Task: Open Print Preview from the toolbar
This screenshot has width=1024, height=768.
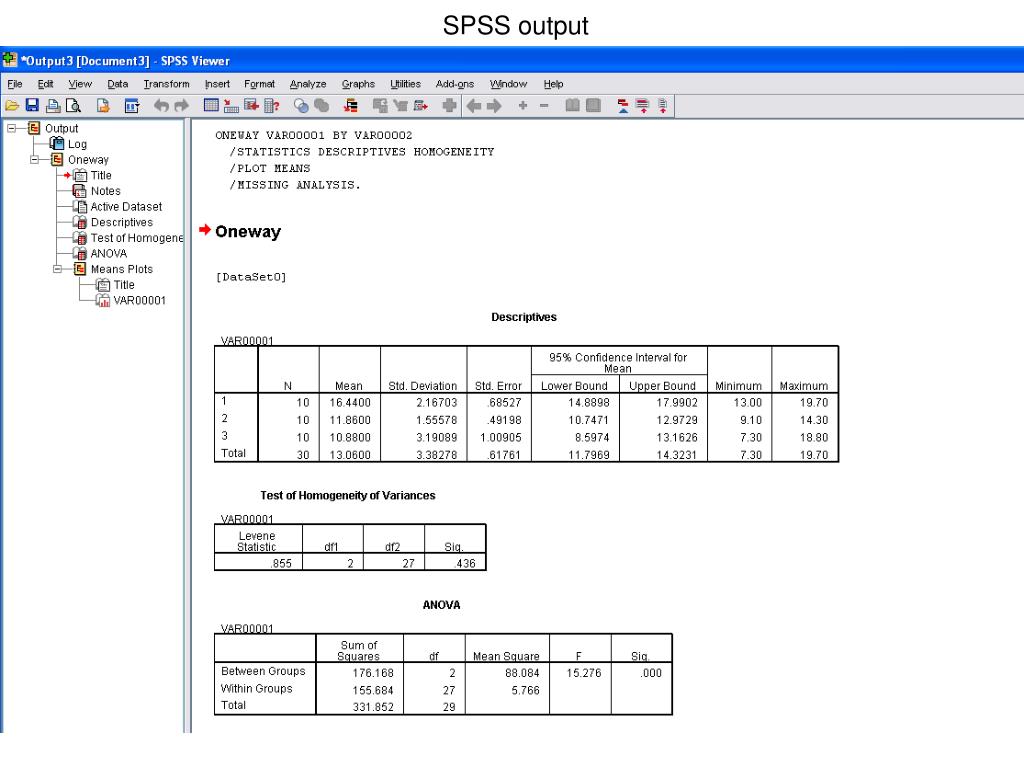Action: click(73, 105)
